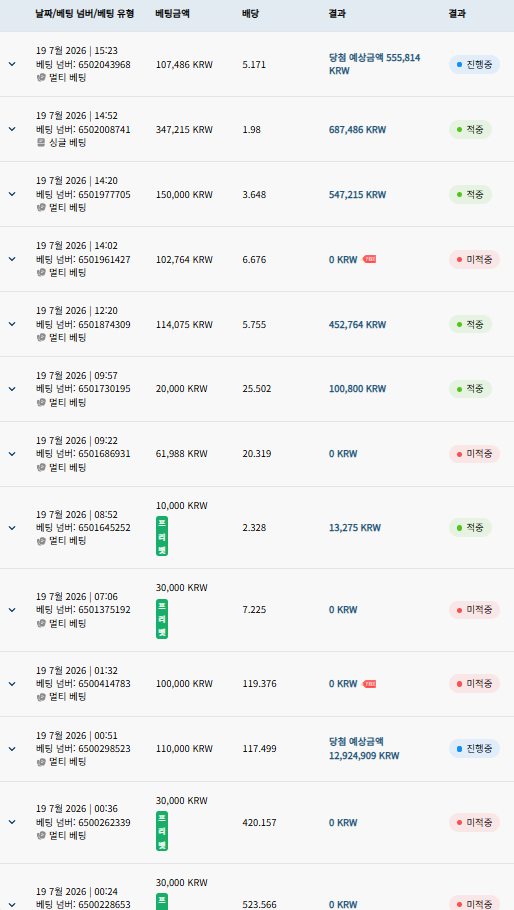This screenshot has width=514, height=910.
Task: Click 적중 status badge for 687,486 KRW result
Action: pyautogui.click(x=470, y=129)
